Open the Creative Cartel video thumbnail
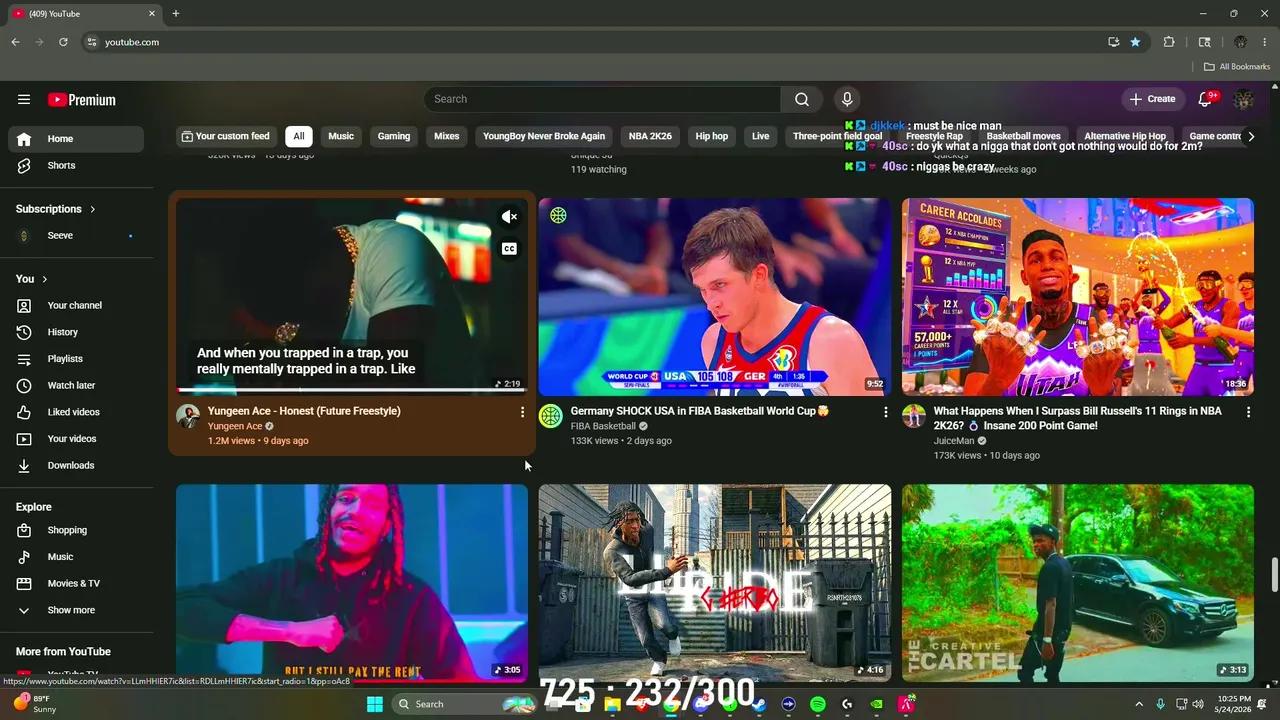Viewport: 1280px width, 720px height. 1078,583
